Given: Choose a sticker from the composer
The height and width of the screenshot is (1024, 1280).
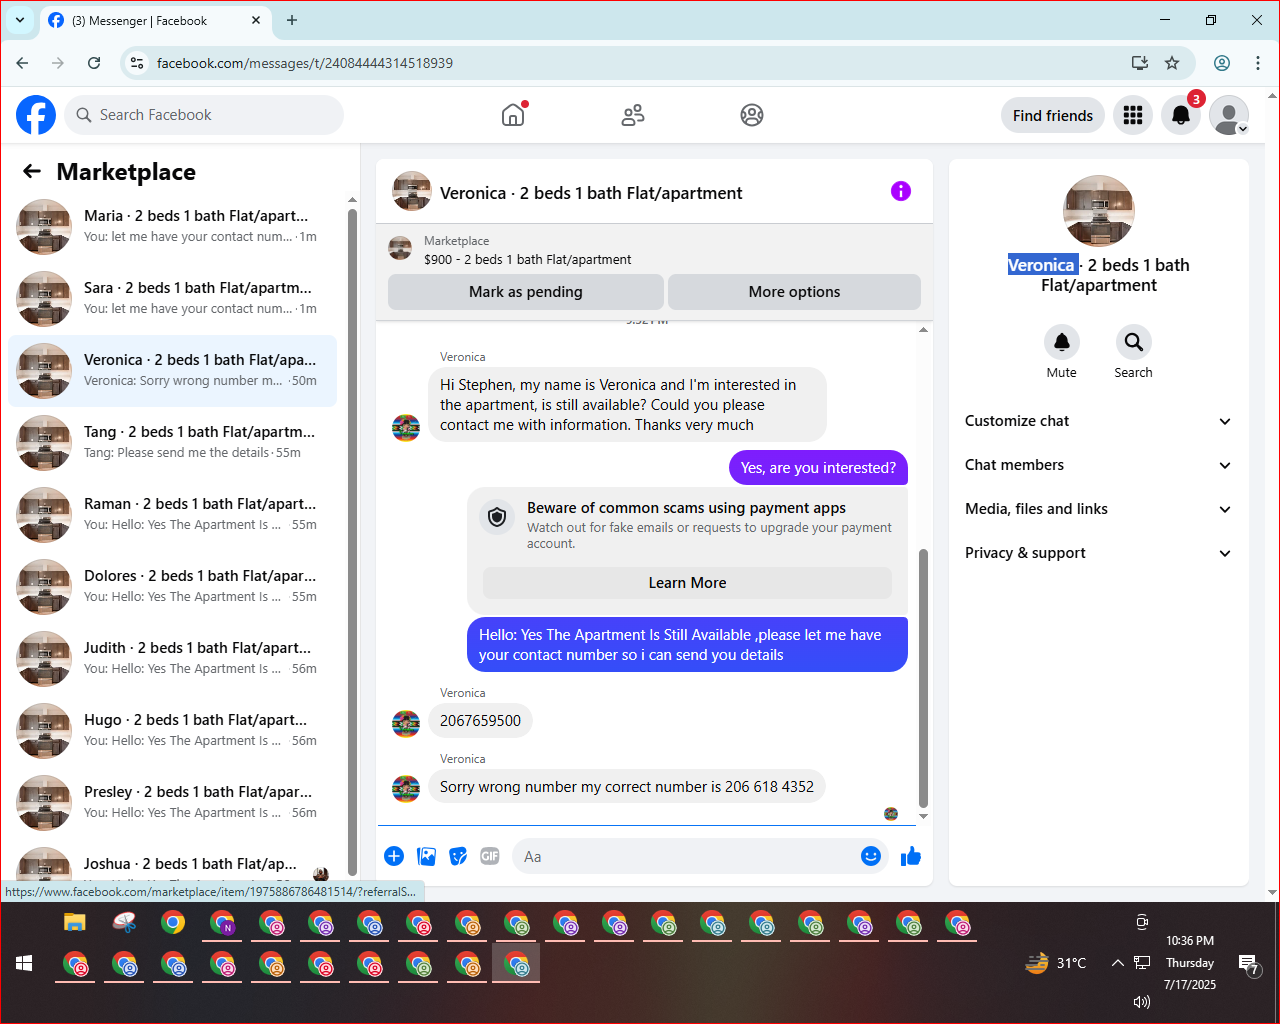Looking at the screenshot, I should [x=458, y=856].
